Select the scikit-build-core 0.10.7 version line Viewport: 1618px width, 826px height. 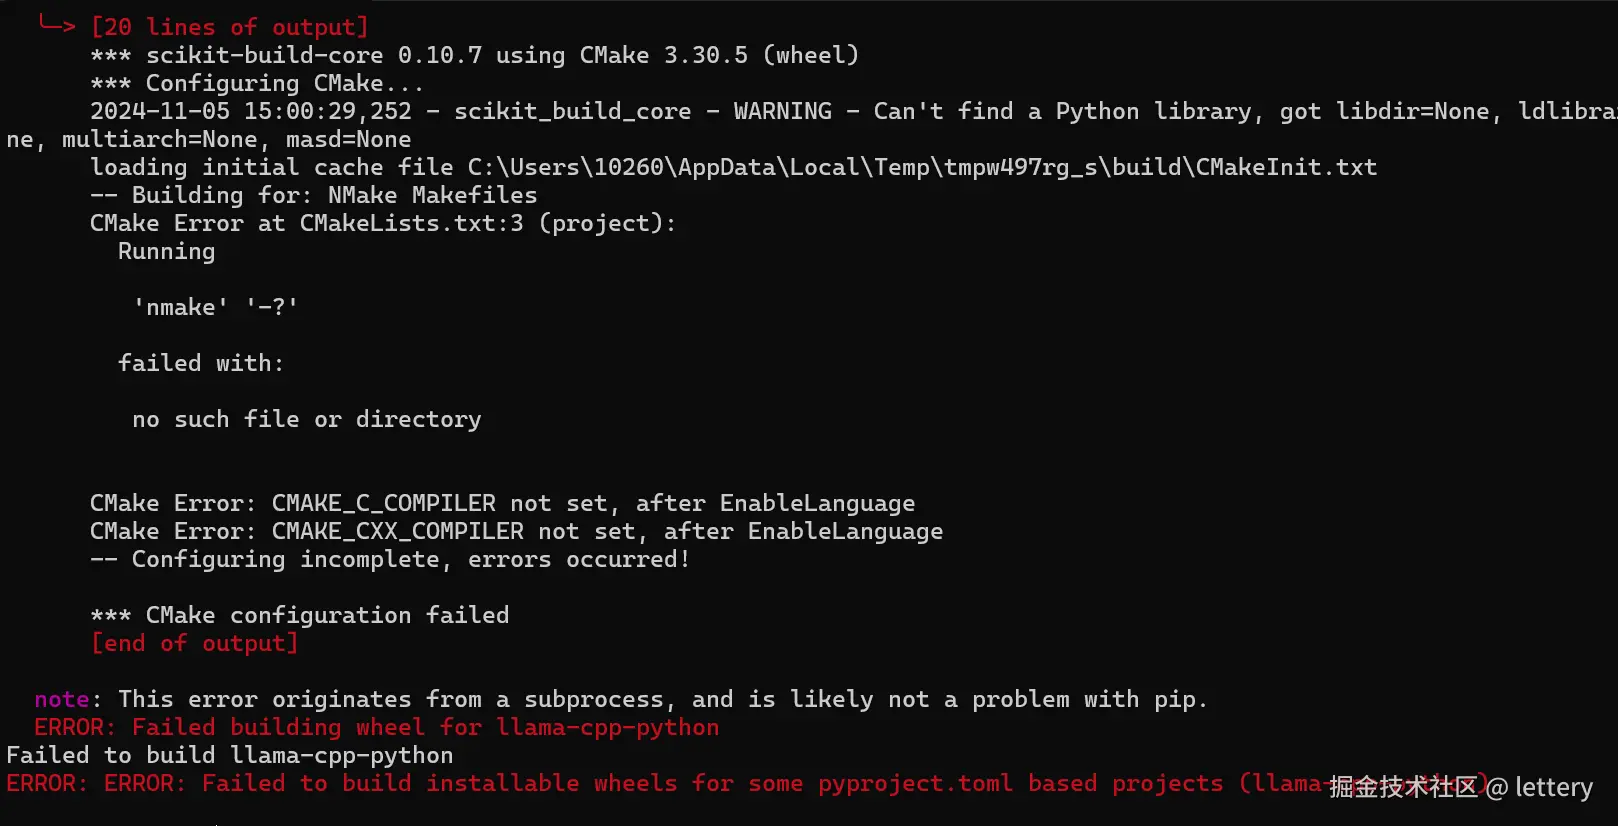click(x=474, y=55)
